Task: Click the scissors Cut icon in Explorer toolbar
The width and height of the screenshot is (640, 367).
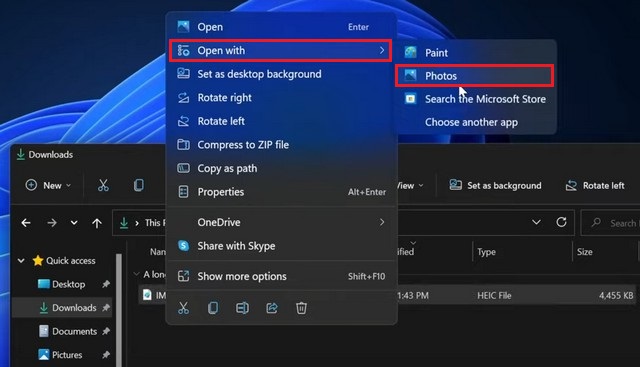Action: click(x=103, y=185)
